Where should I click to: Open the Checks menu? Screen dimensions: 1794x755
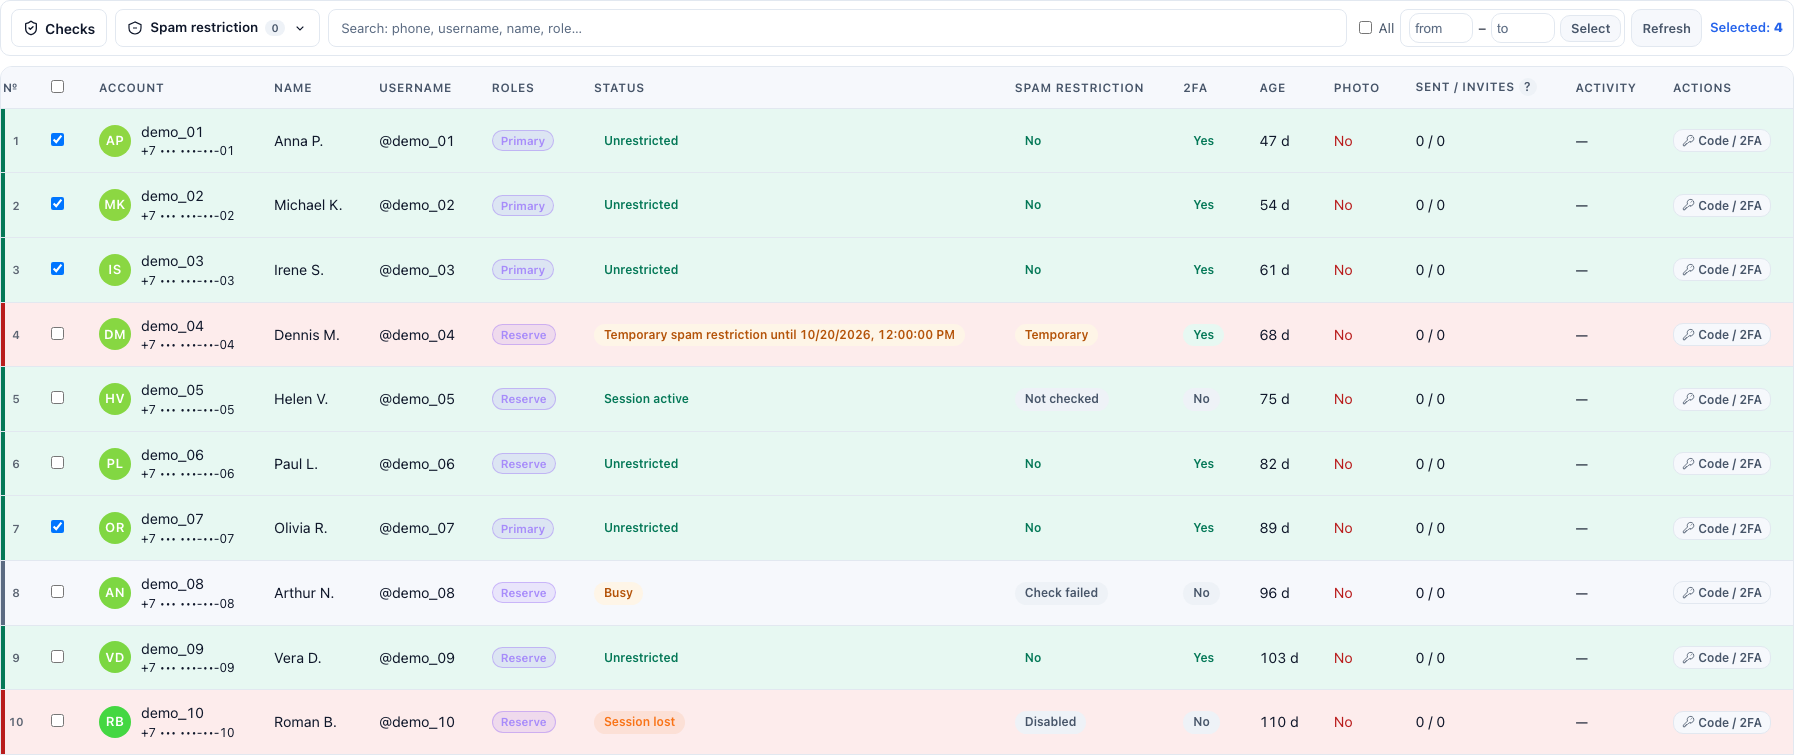click(x=59, y=28)
